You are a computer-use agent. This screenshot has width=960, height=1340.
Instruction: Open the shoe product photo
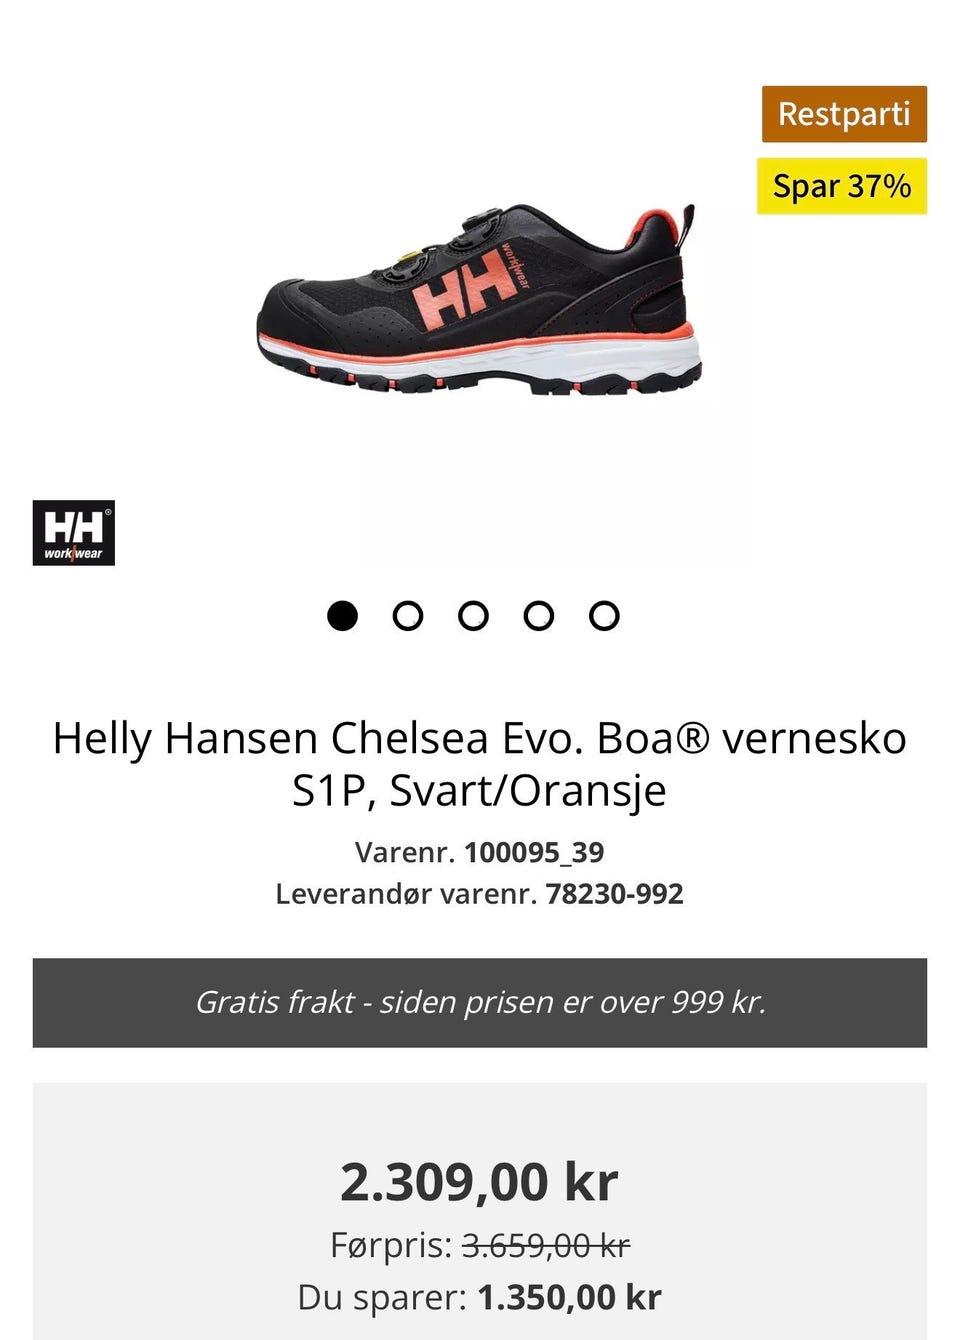tap(480, 298)
